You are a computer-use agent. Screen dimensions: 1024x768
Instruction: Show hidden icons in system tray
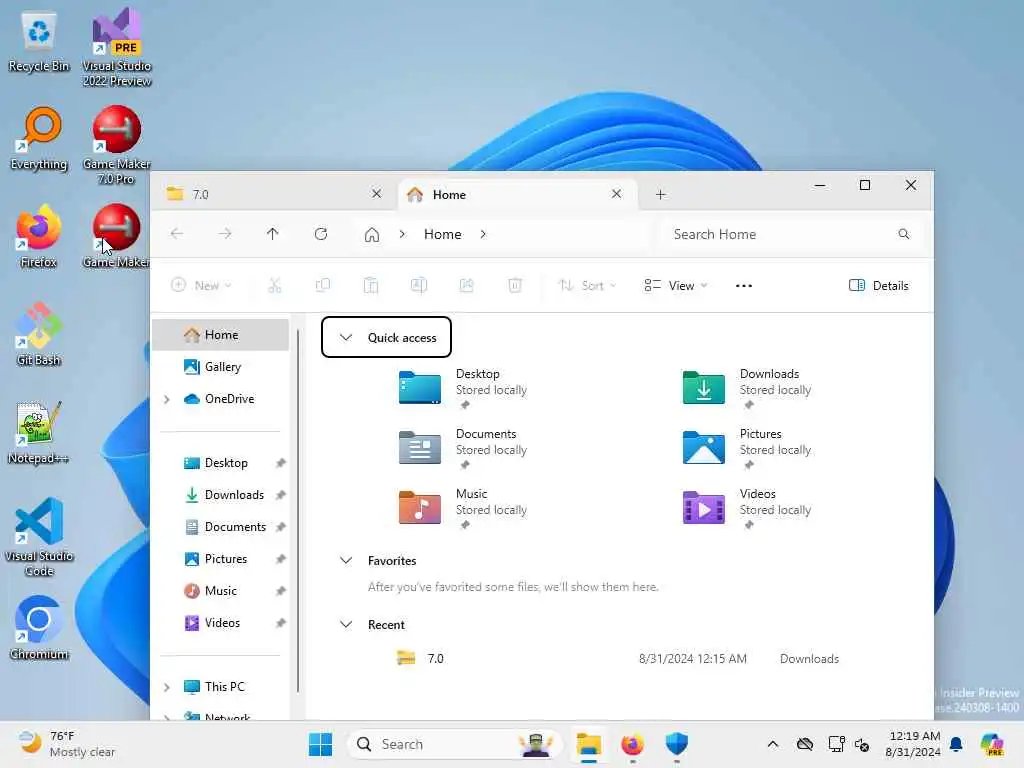tap(773, 744)
